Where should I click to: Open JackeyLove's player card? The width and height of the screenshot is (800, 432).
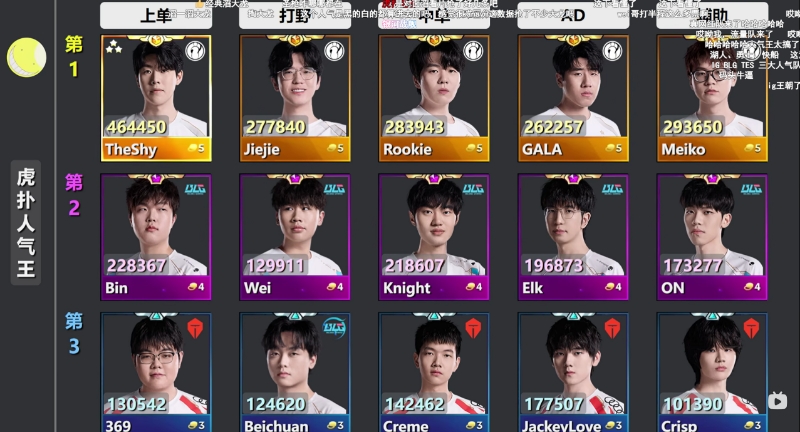[573, 372]
